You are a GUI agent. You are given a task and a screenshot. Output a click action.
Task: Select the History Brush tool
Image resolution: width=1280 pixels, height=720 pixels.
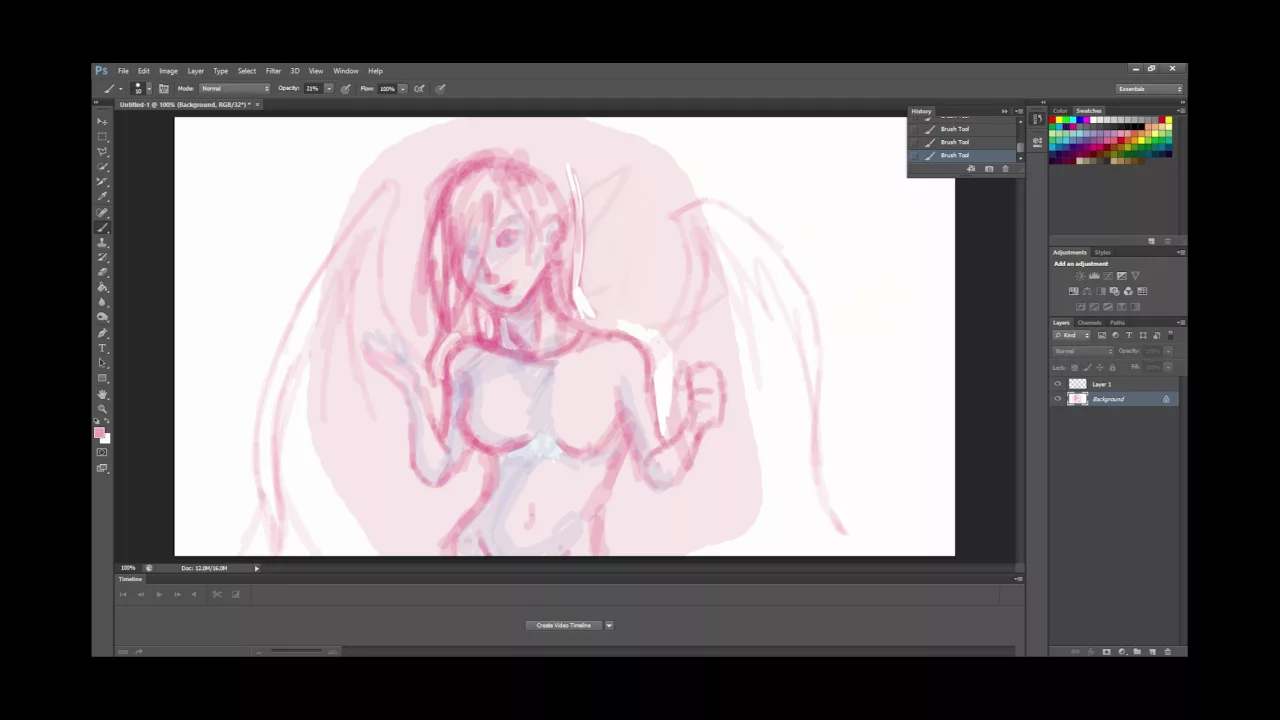tap(102, 257)
